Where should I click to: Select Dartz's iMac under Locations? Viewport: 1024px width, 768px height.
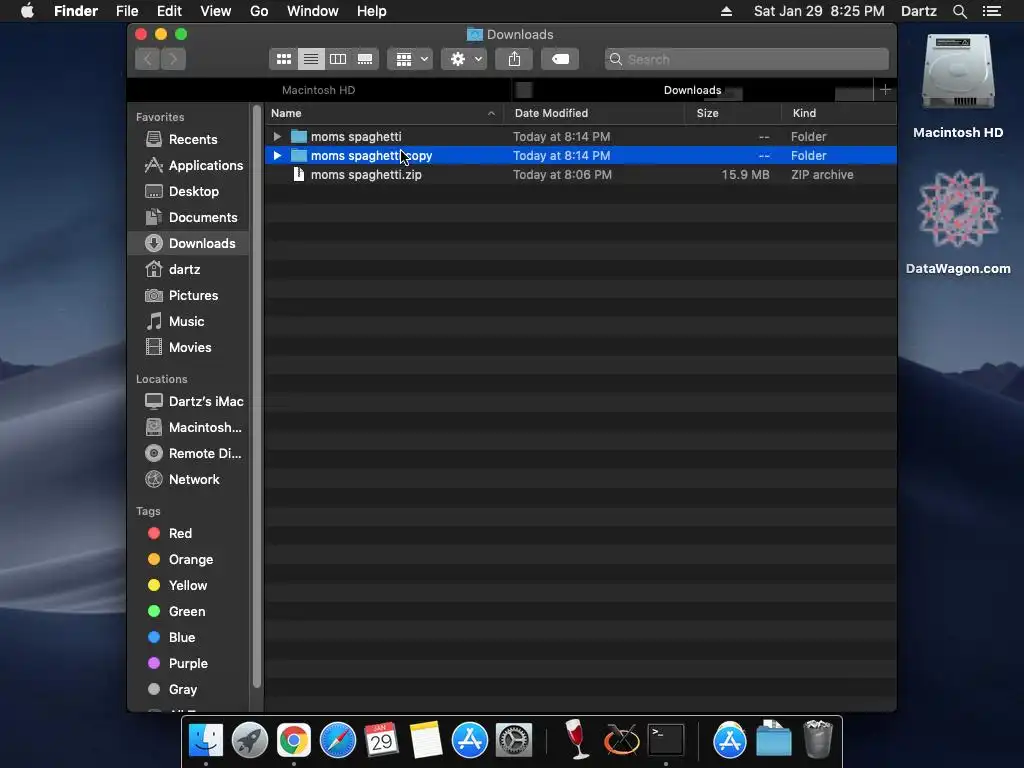[x=189, y=401]
